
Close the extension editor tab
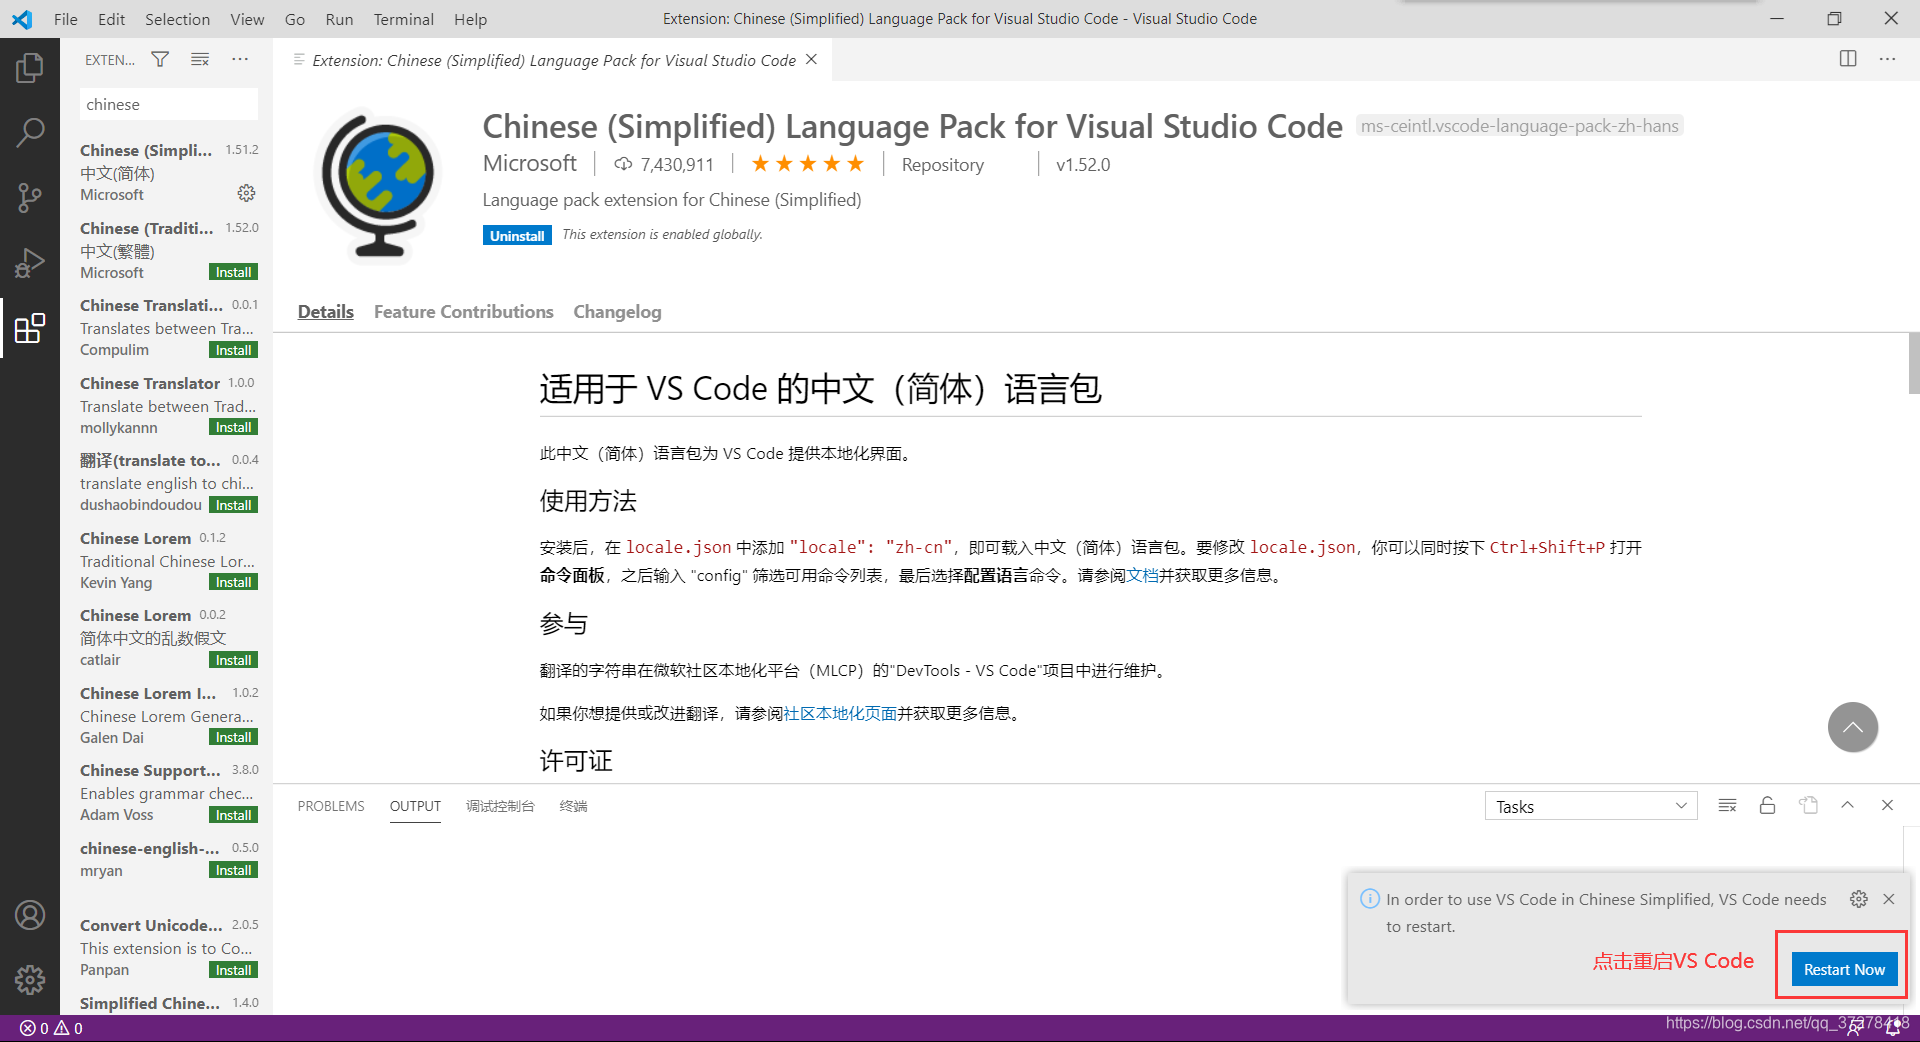coord(812,60)
